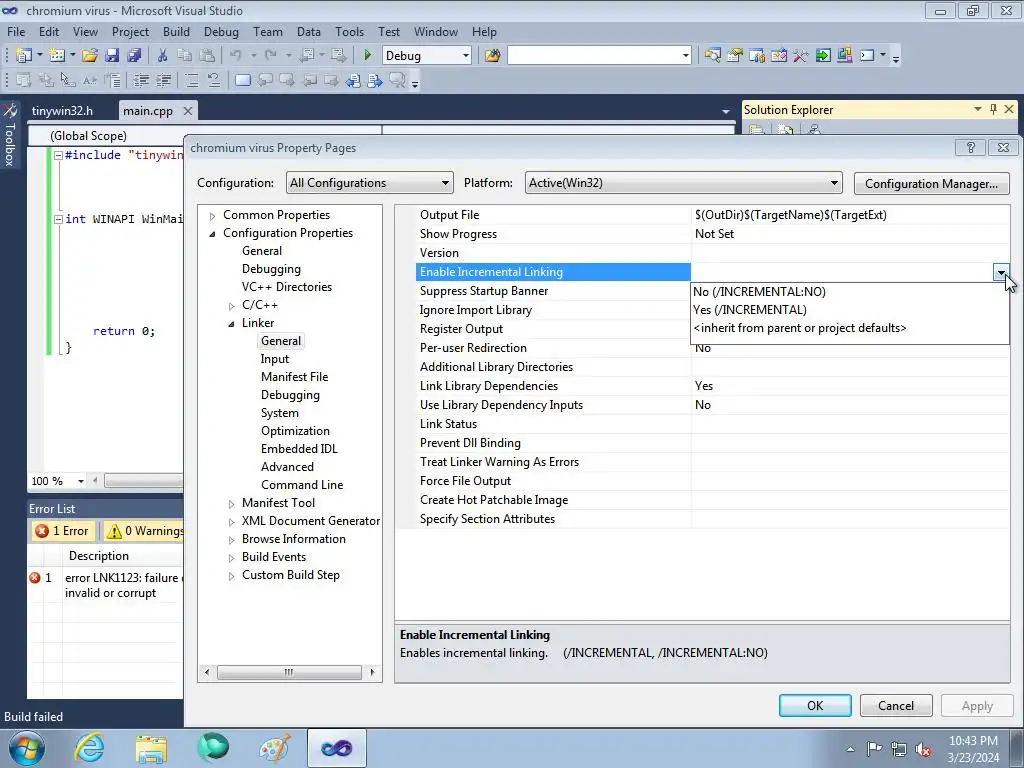Expand the Build Events node

231,558
